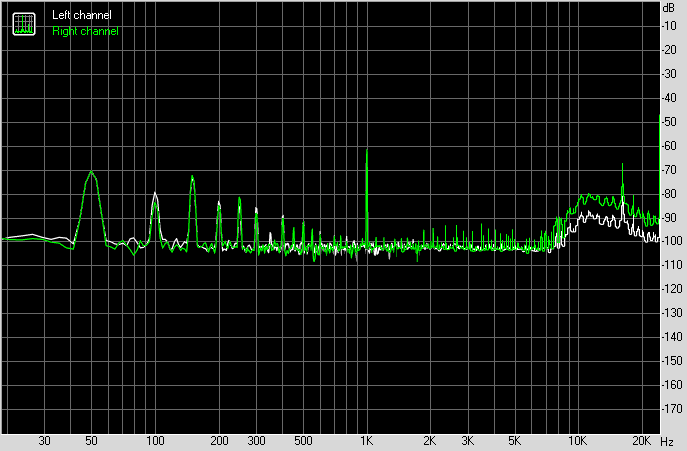Image resolution: width=687 pixels, height=451 pixels.
Task: Click the -20 dB scale label
Action: pos(669,50)
